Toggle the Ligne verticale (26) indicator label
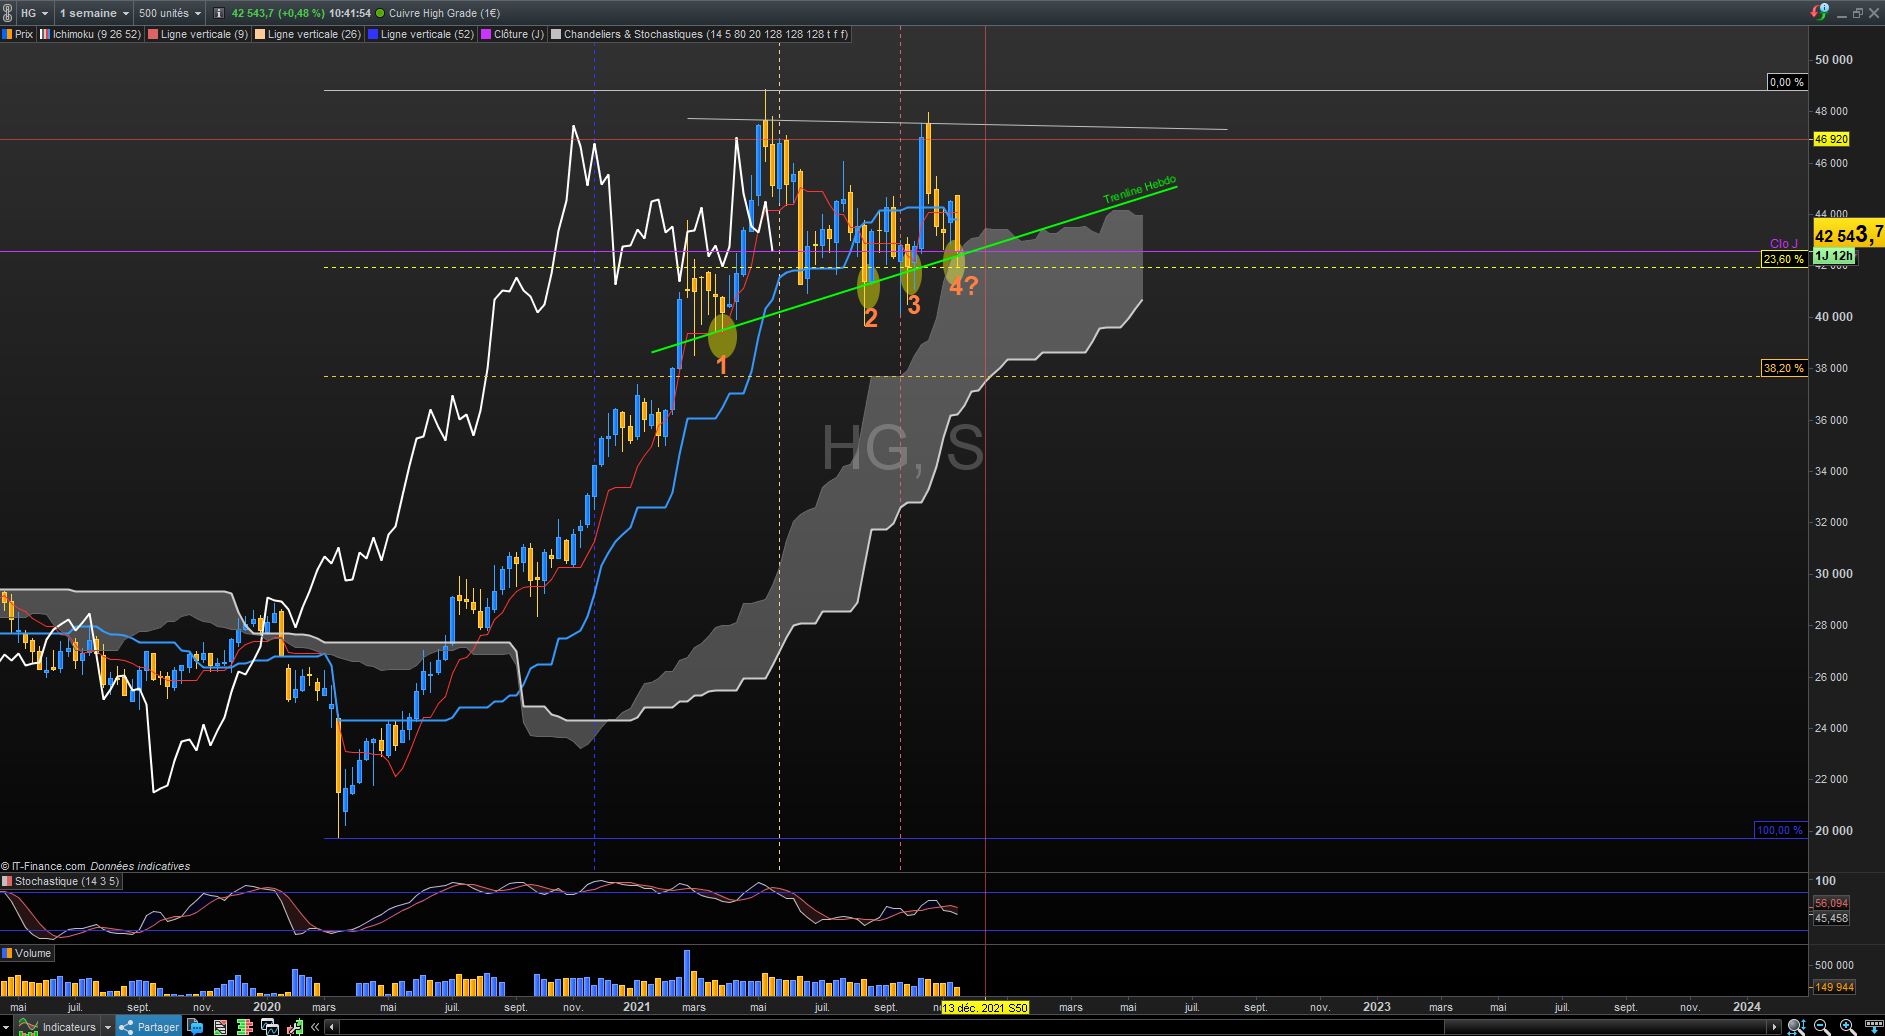This screenshot has height=1036, width=1885. [308, 34]
